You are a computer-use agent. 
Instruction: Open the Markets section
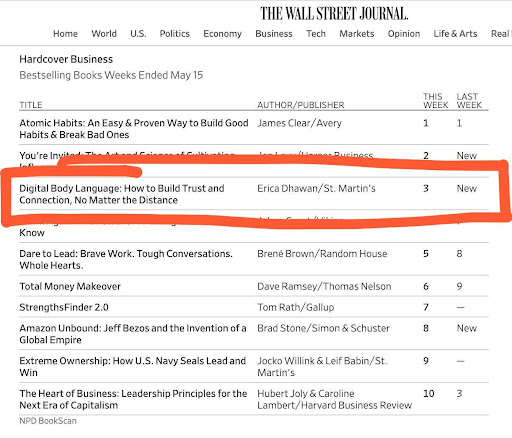point(357,34)
